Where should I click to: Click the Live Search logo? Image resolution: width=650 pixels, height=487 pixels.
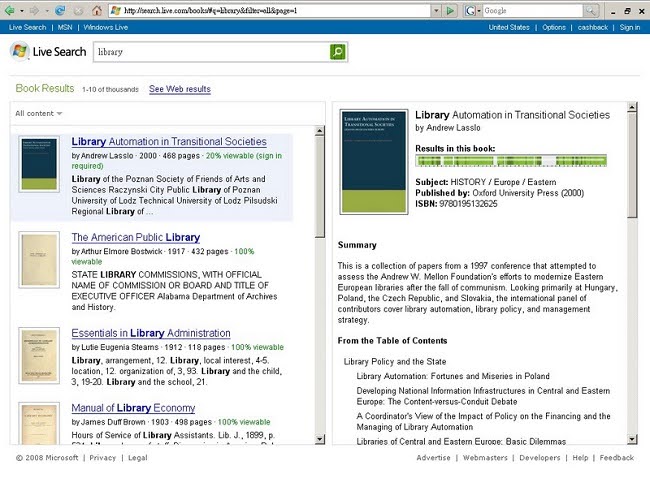[47, 52]
